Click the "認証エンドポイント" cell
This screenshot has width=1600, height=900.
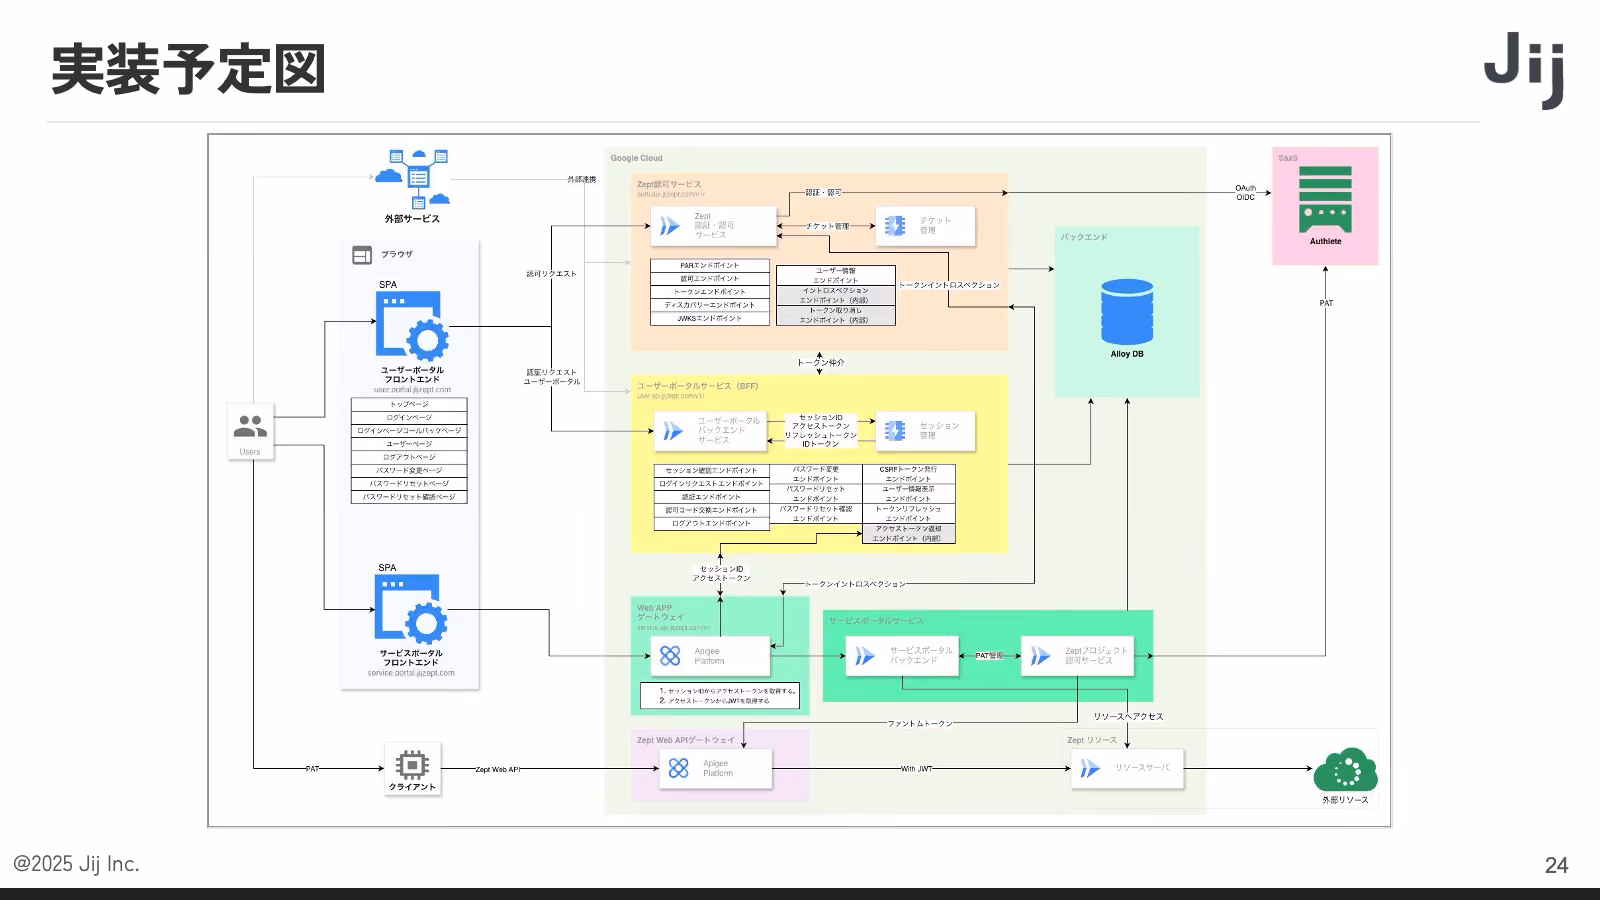pos(712,497)
